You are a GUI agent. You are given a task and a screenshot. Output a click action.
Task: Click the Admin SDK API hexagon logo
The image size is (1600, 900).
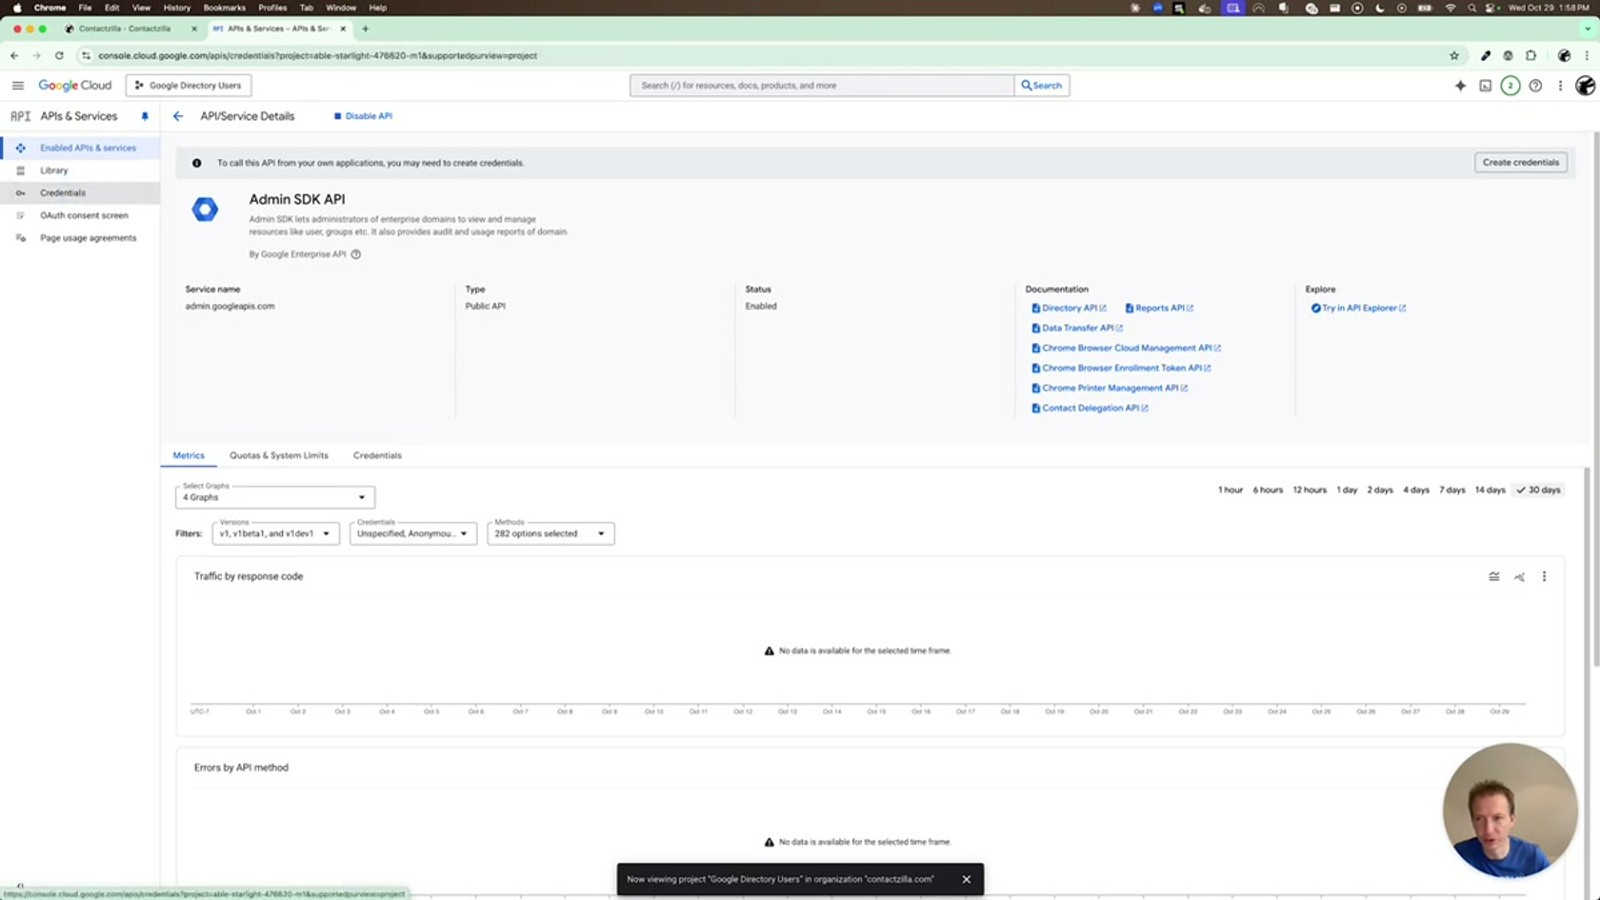(205, 209)
